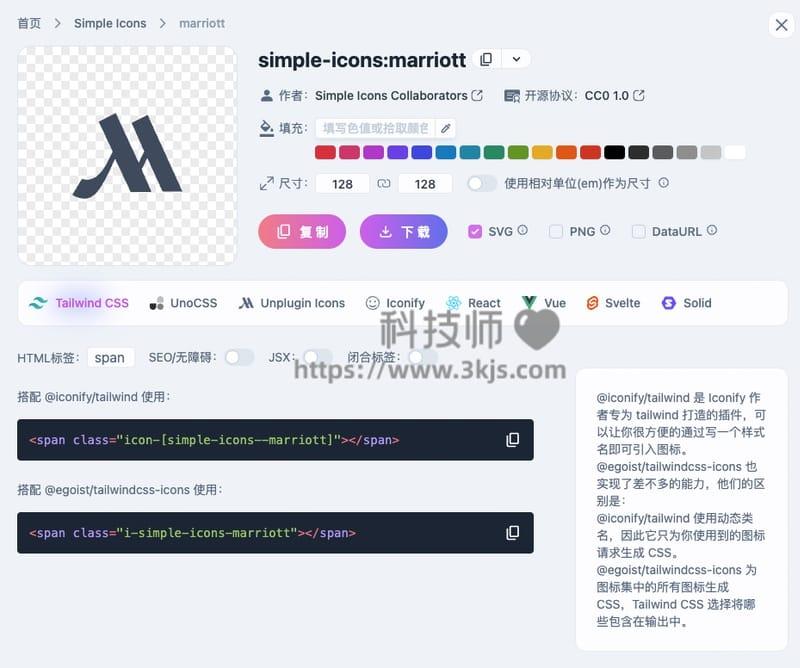Click the Svelte logo icon

click(x=592, y=303)
